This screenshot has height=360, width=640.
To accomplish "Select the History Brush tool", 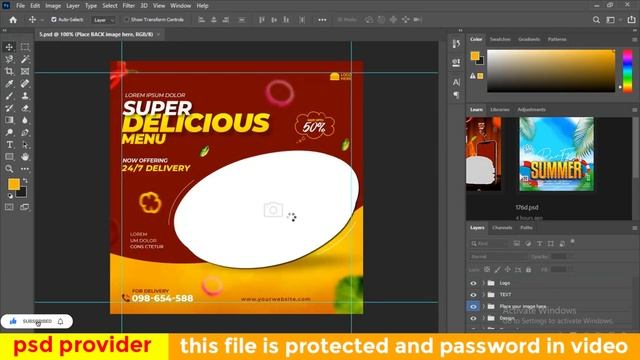I will [9, 108].
